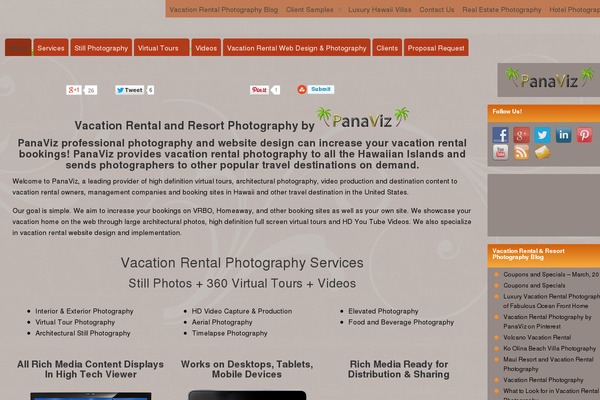Open the 'Volcano Vacation Rental' blog post

point(537,338)
